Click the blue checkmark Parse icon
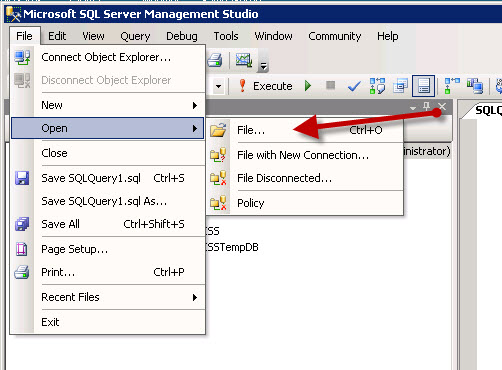502x370 pixels. pos(354,86)
